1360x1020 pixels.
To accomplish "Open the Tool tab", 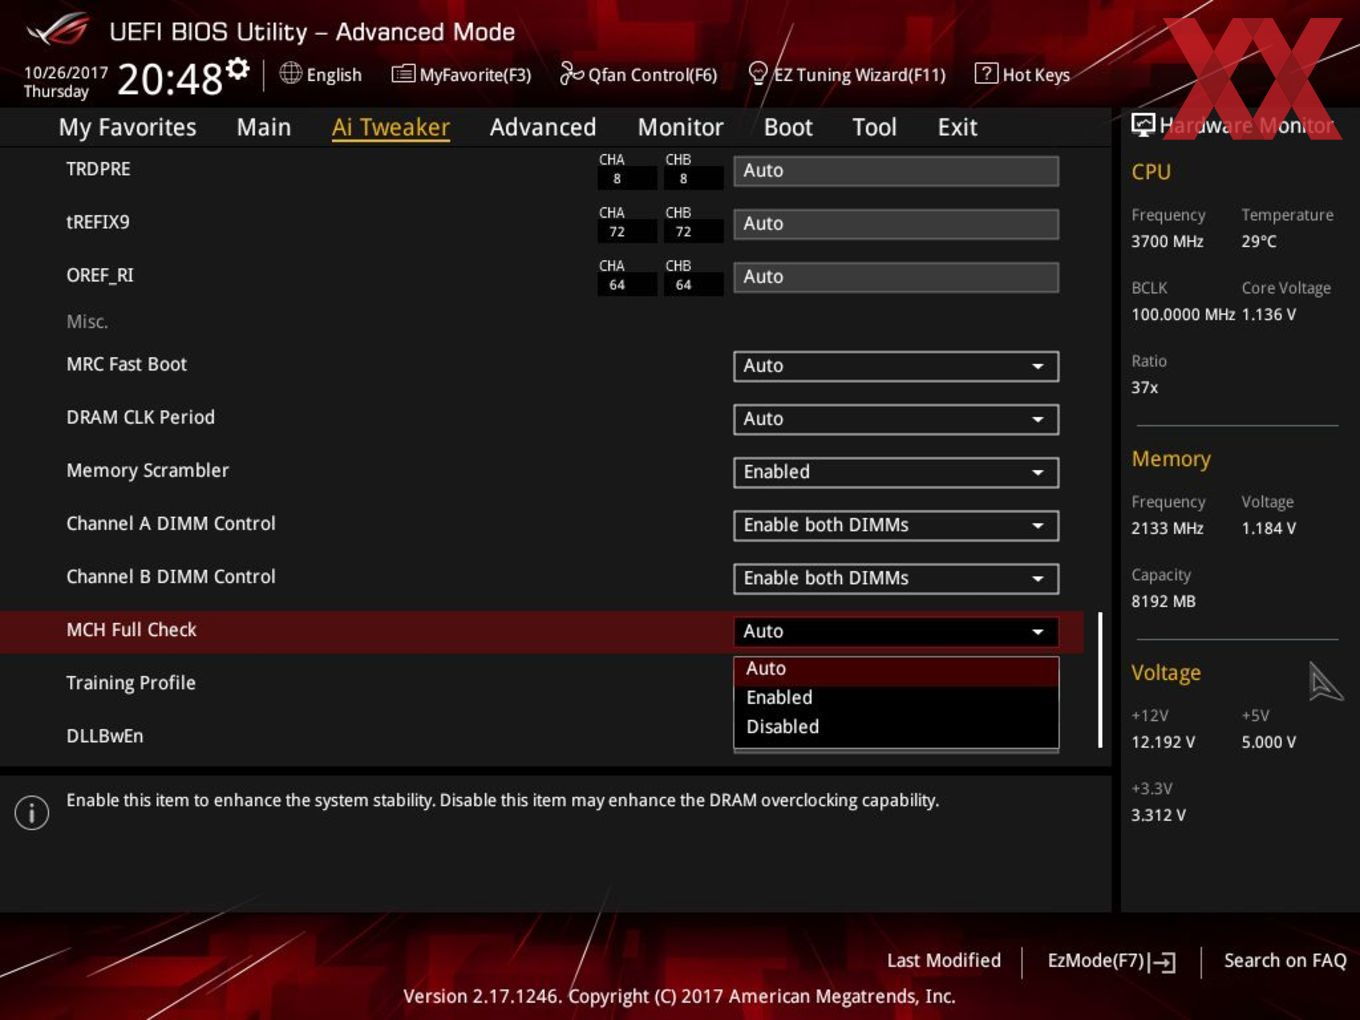I will point(875,127).
